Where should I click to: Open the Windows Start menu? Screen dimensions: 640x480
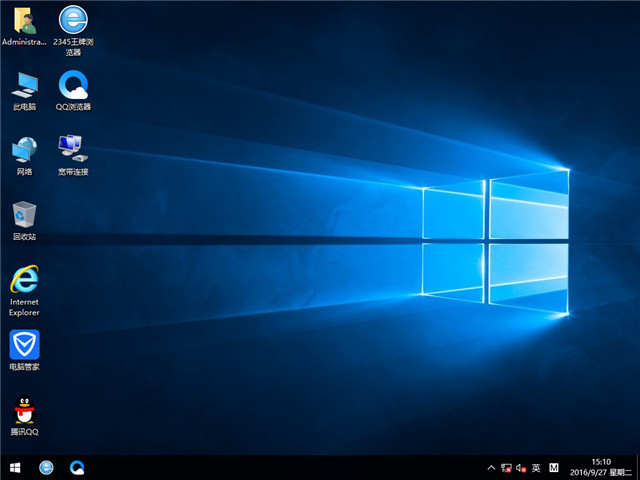[15, 467]
